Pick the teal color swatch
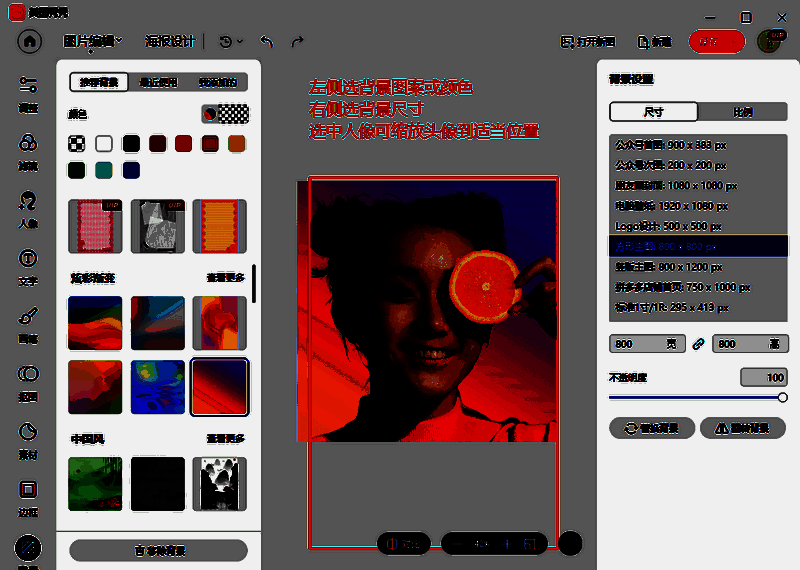 (104, 170)
